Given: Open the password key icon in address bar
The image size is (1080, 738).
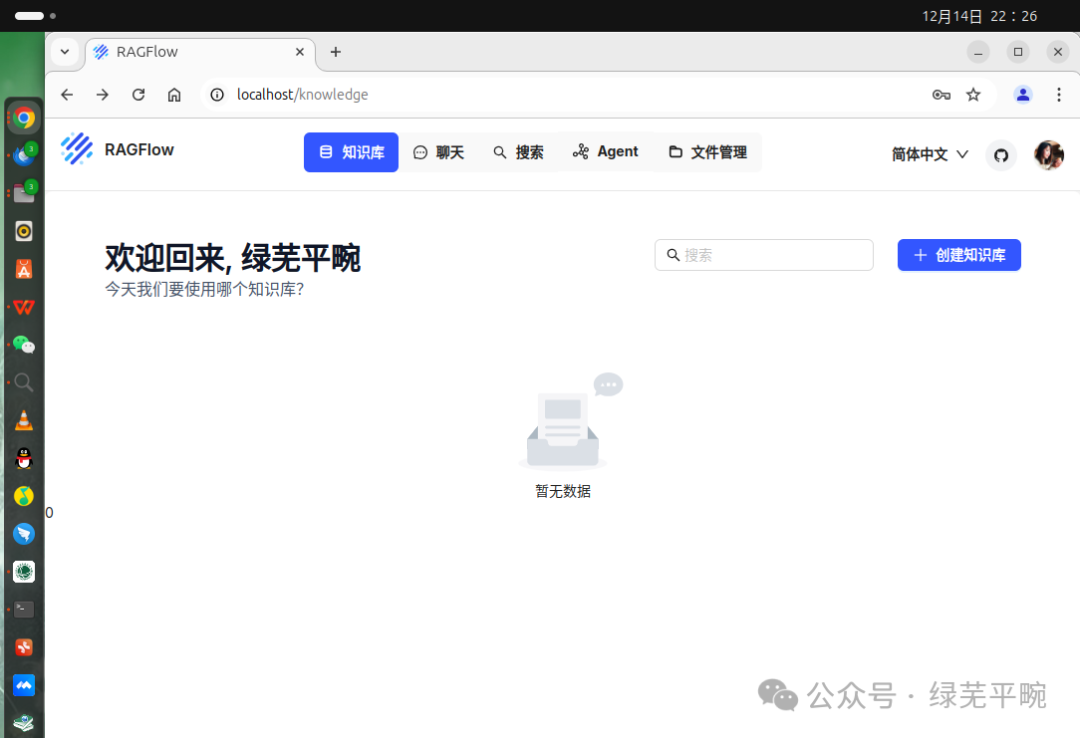Looking at the screenshot, I should click(x=941, y=95).
